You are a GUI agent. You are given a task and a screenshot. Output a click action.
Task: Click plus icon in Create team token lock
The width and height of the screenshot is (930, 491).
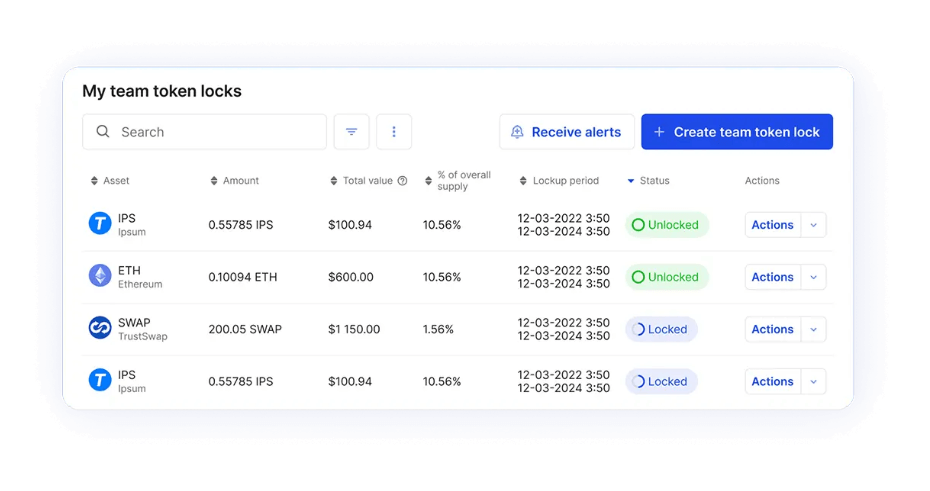(x=659, y=132)
